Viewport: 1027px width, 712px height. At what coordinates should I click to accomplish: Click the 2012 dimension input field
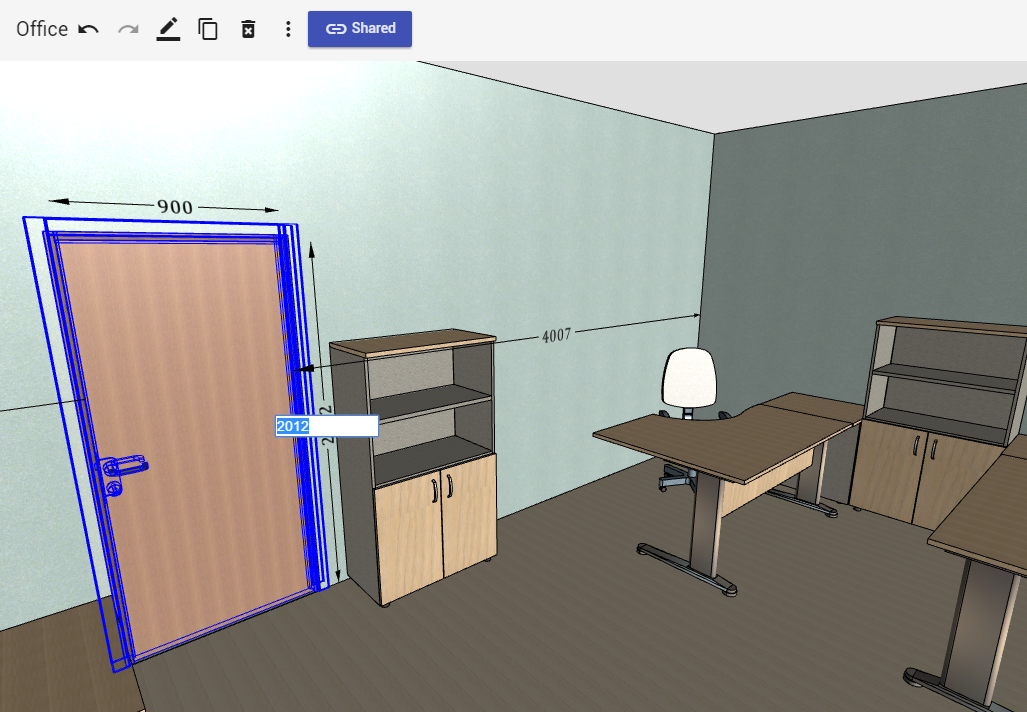(327, 426)
